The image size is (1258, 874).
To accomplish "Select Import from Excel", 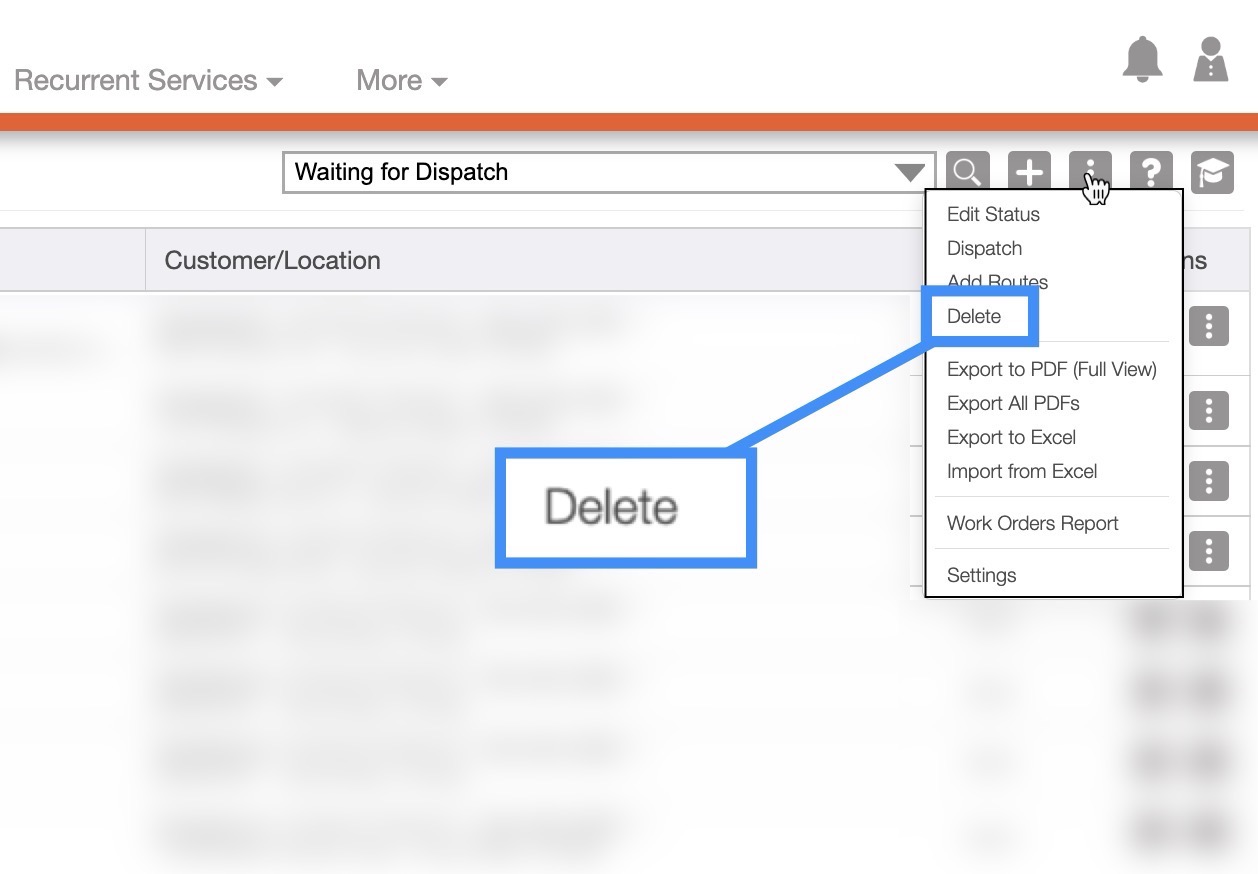I will (1022, 471).
